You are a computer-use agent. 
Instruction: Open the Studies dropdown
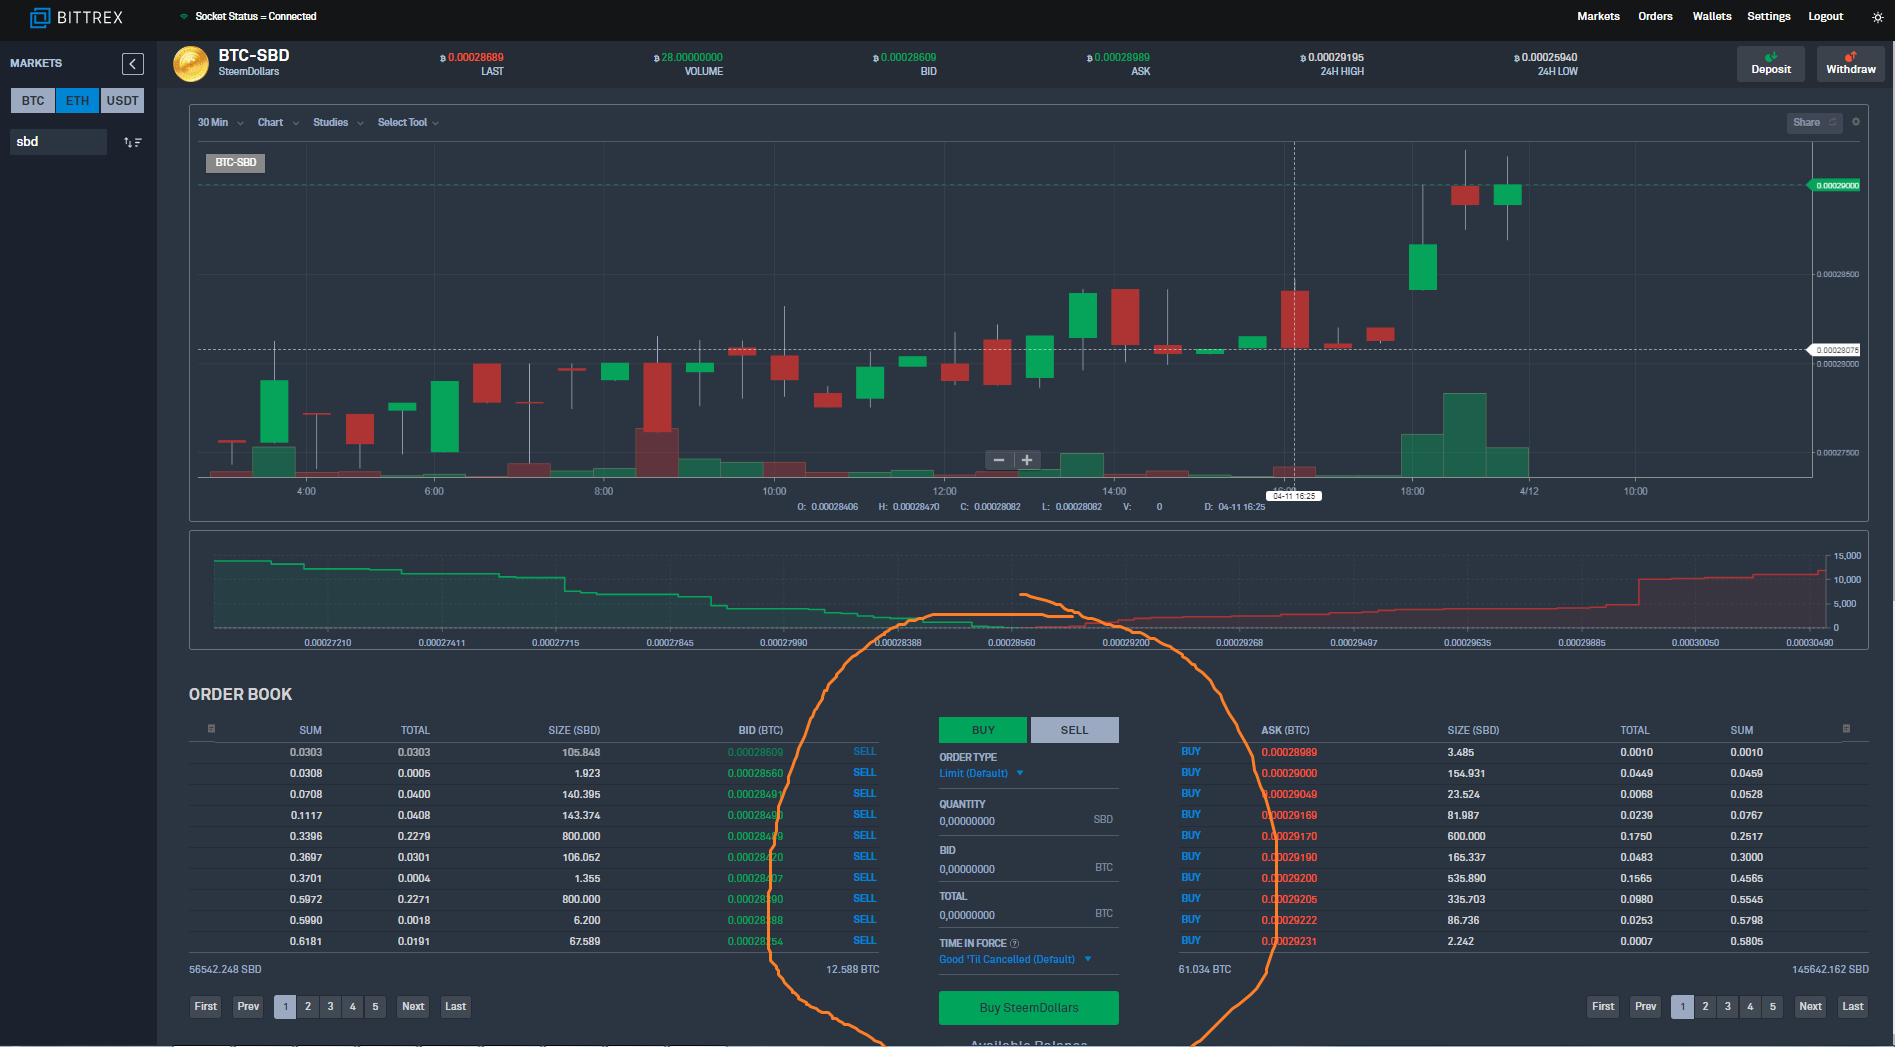point(338,123)
